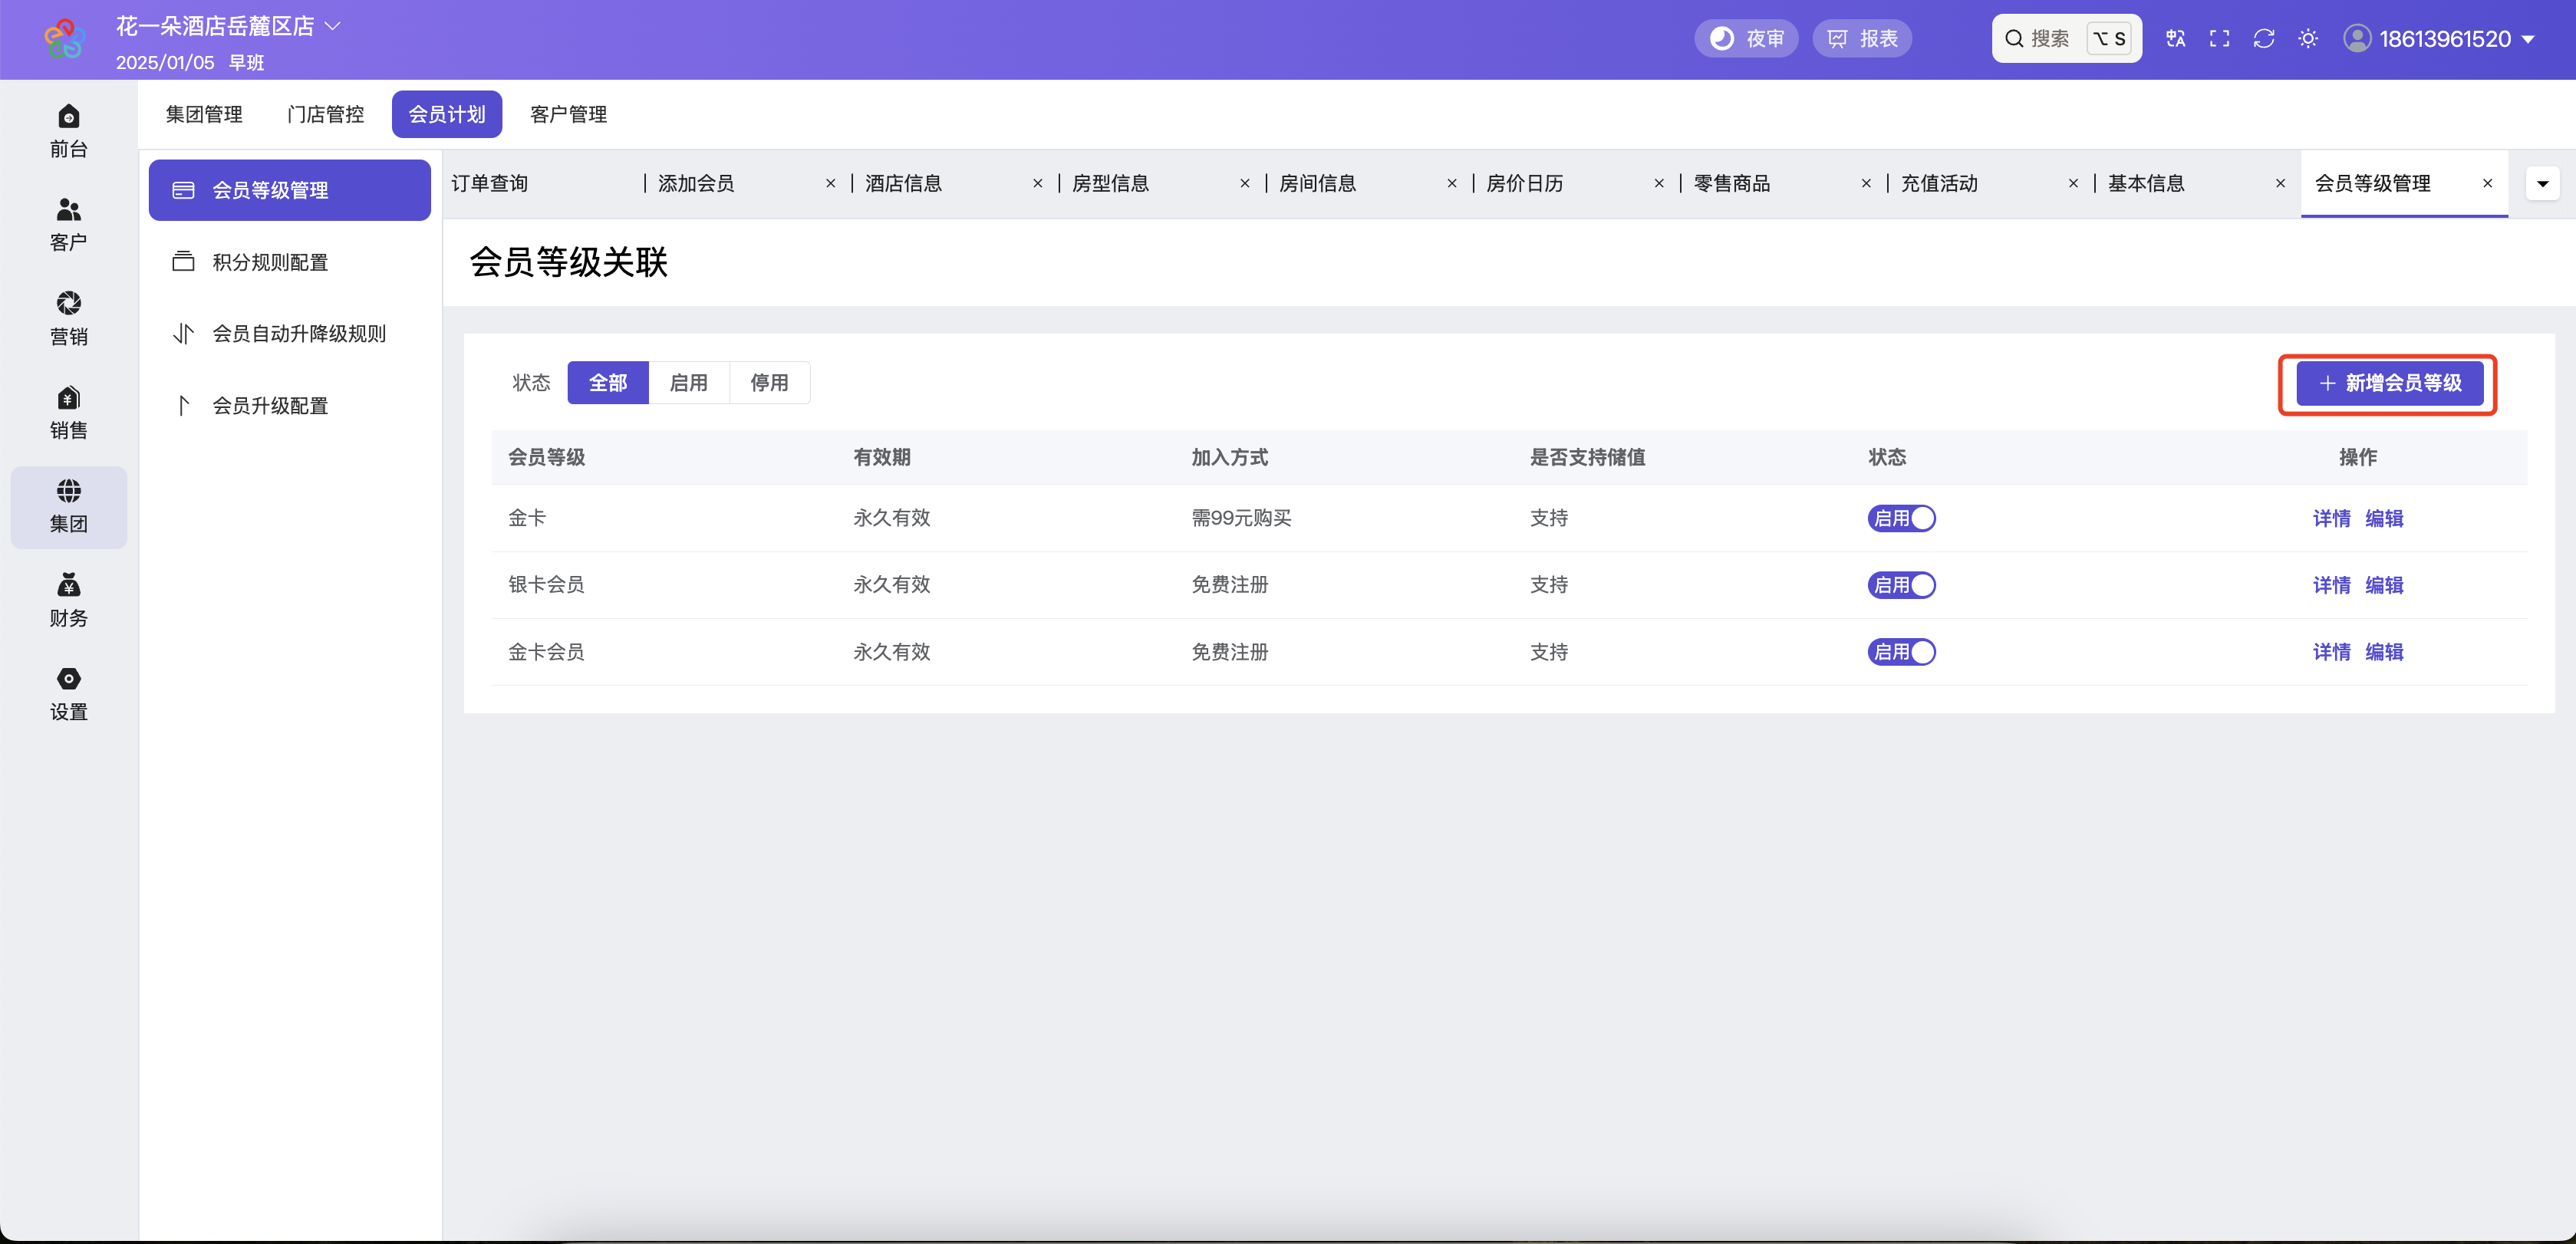Close the 零售商品 tab
This screenshot has height=1244, width=2576.
click(1866, 184)
